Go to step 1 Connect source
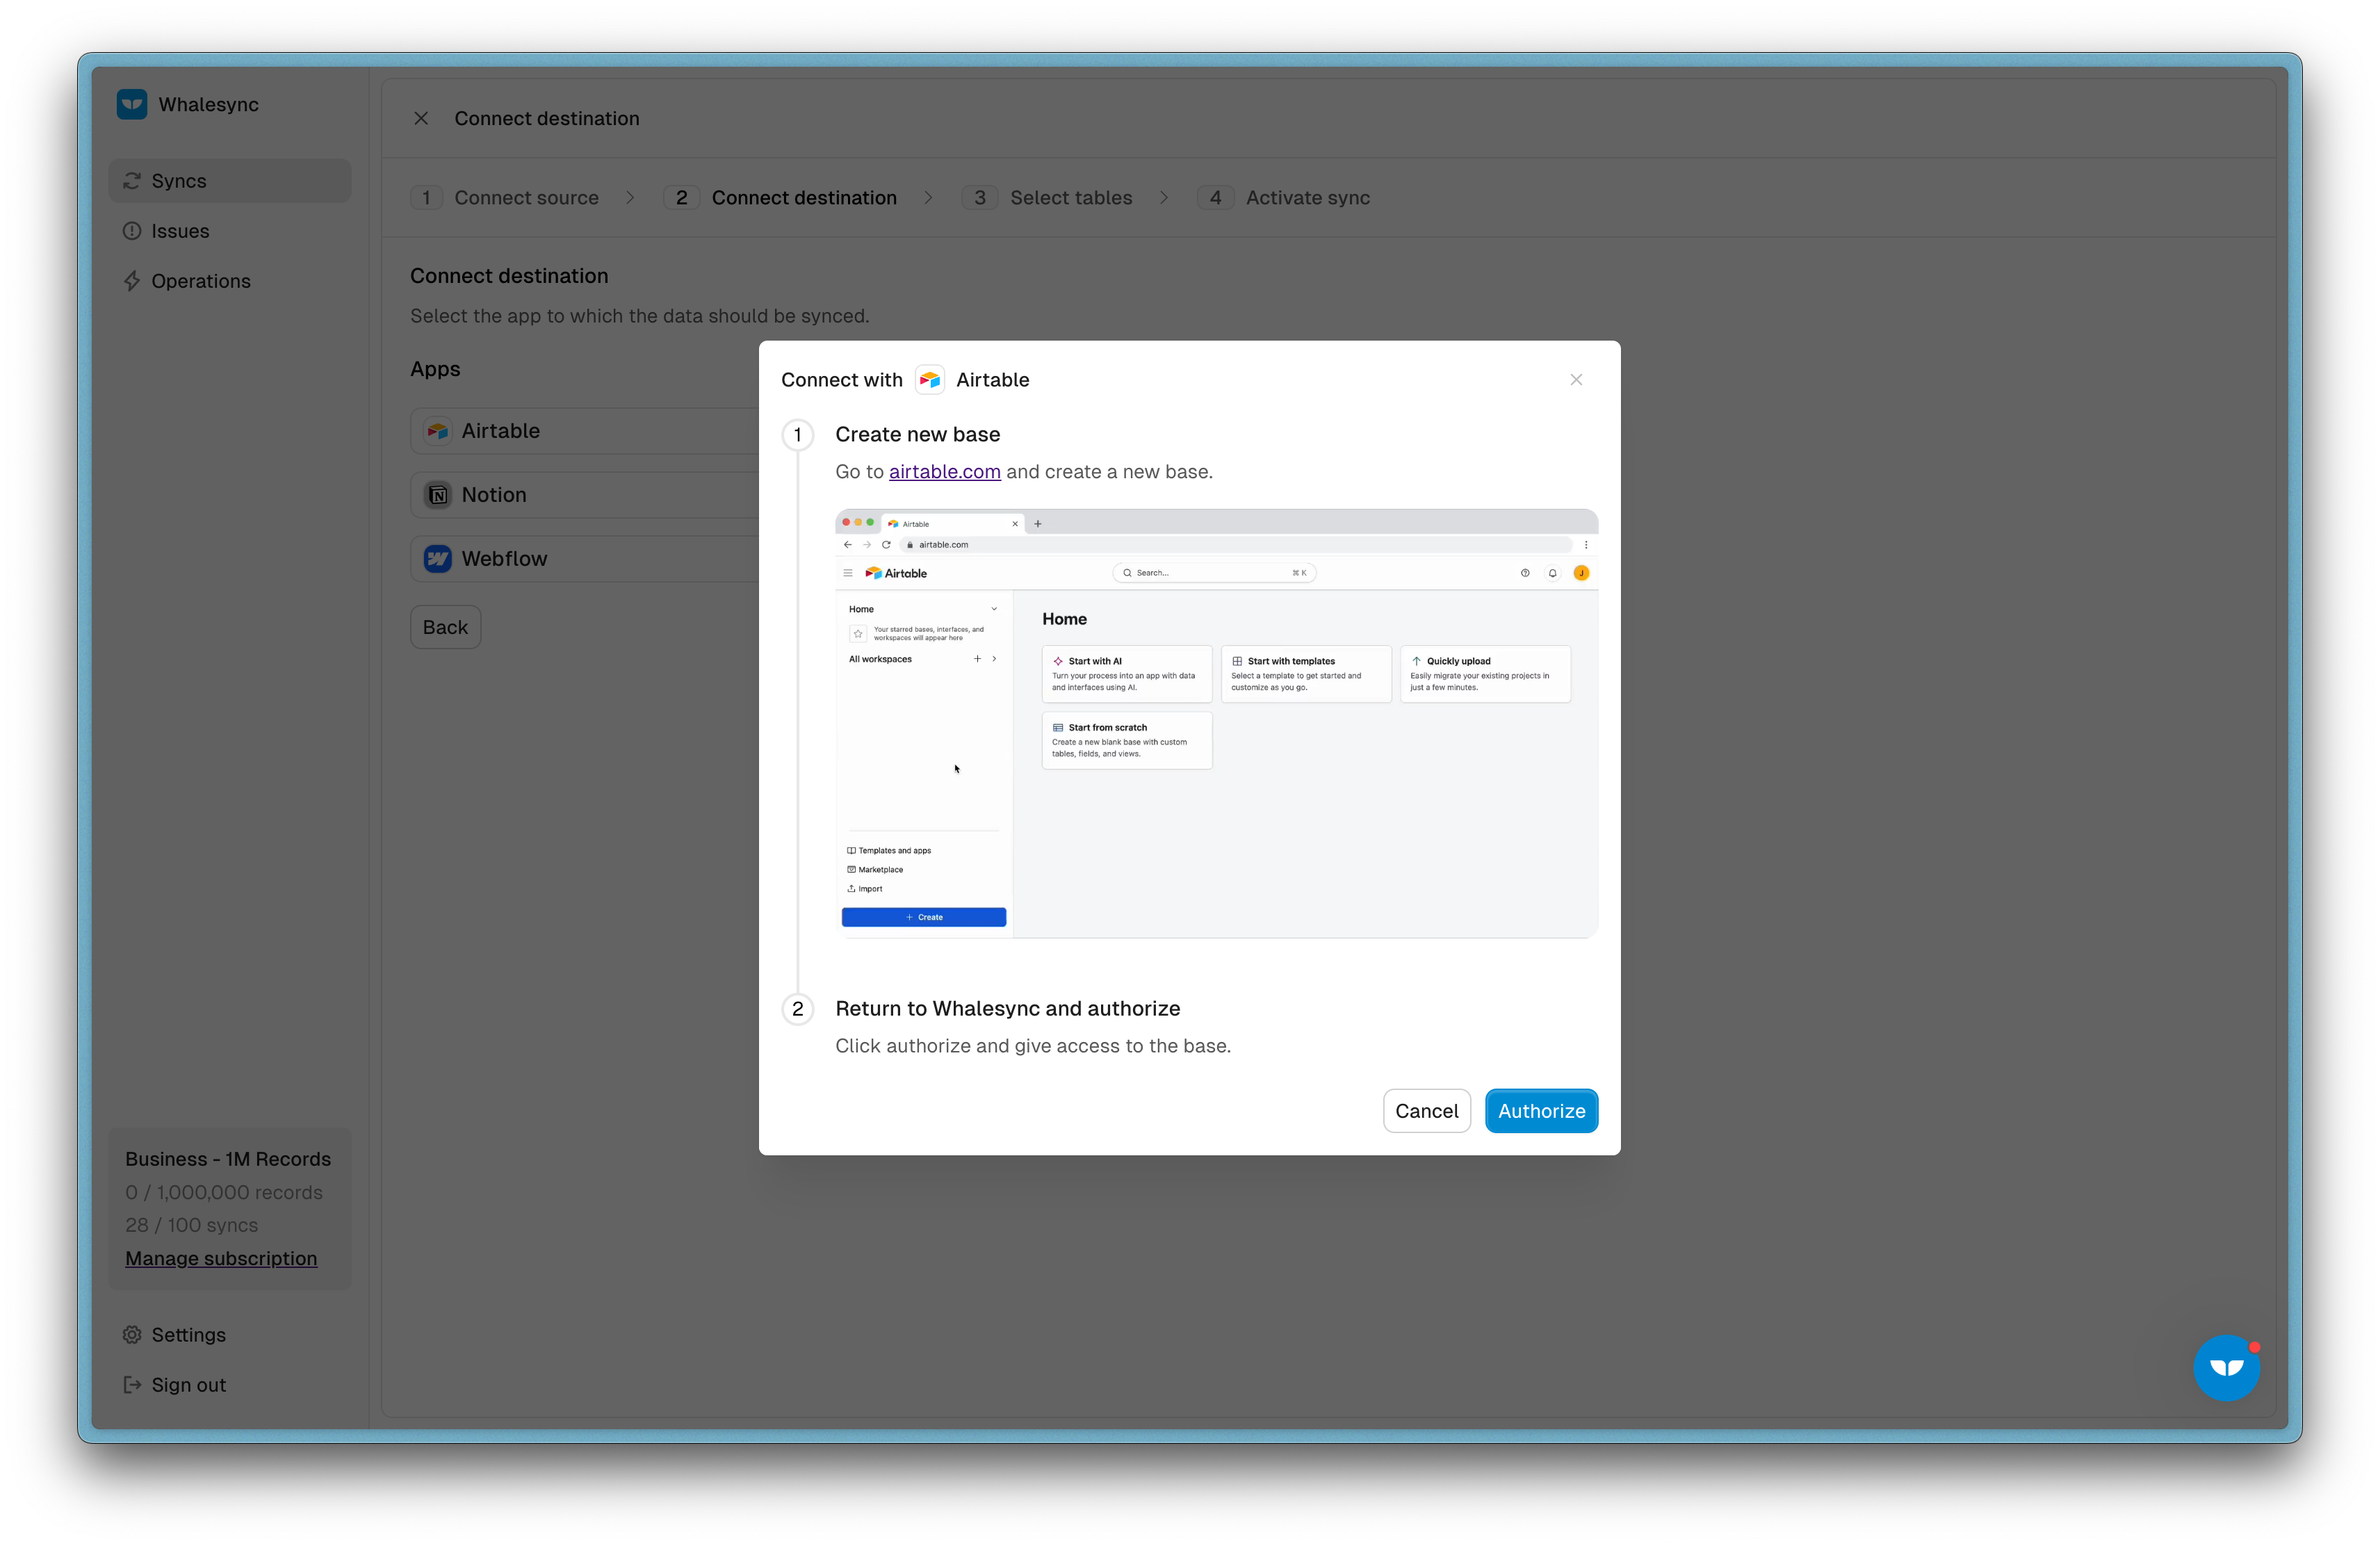This screenshot has height=1546, width=2380. click(505, 198)
